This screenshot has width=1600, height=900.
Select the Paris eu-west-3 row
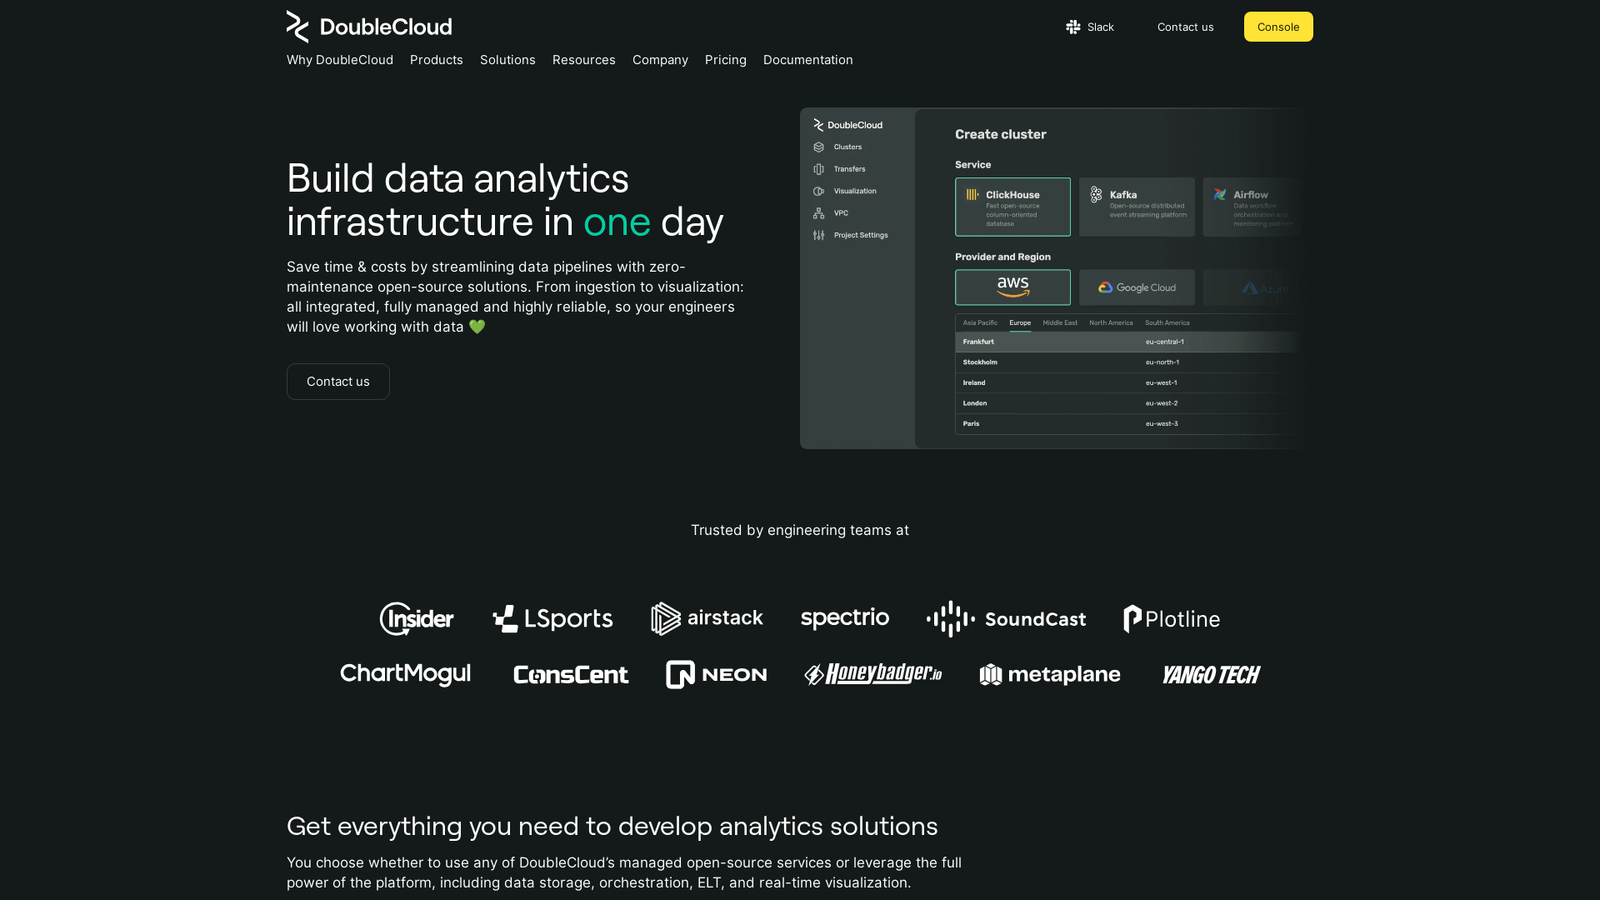1127,424
